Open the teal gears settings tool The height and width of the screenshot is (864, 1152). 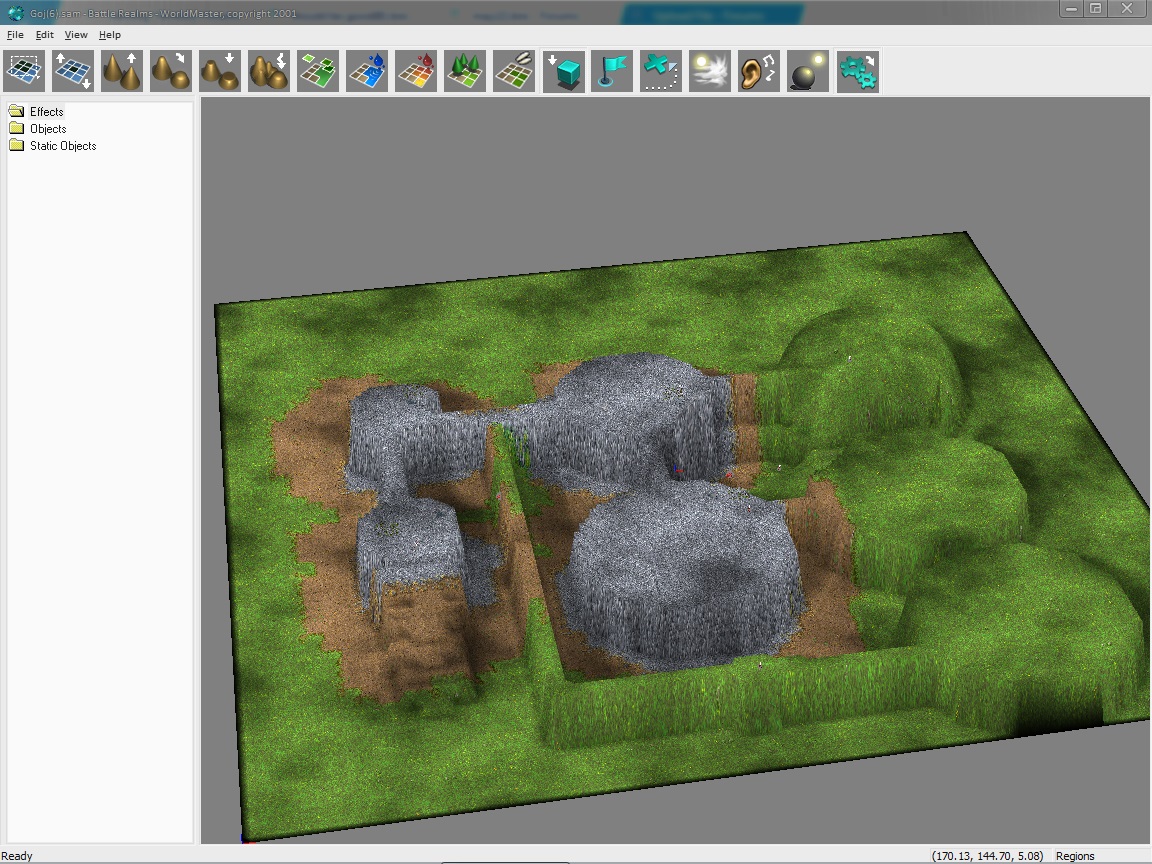858,71
